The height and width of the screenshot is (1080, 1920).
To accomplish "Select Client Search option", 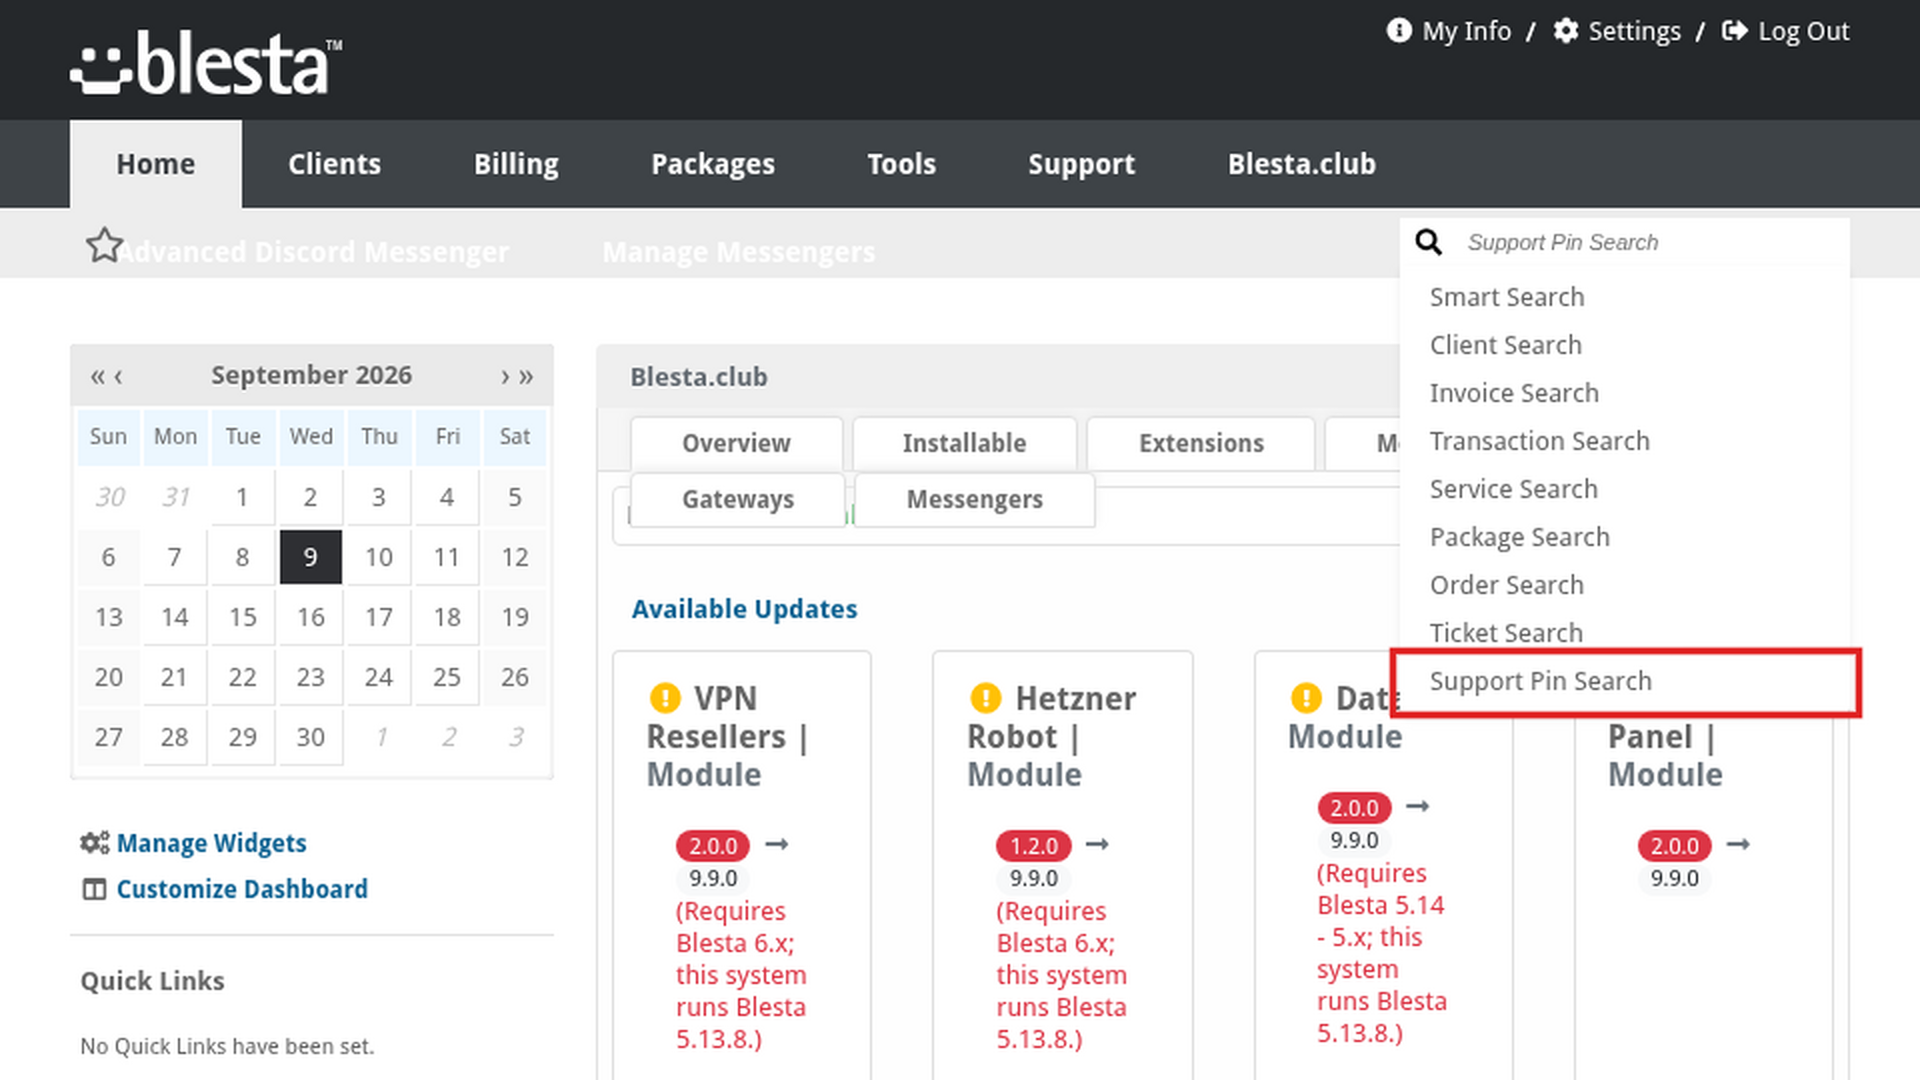I will (1625, 345).
